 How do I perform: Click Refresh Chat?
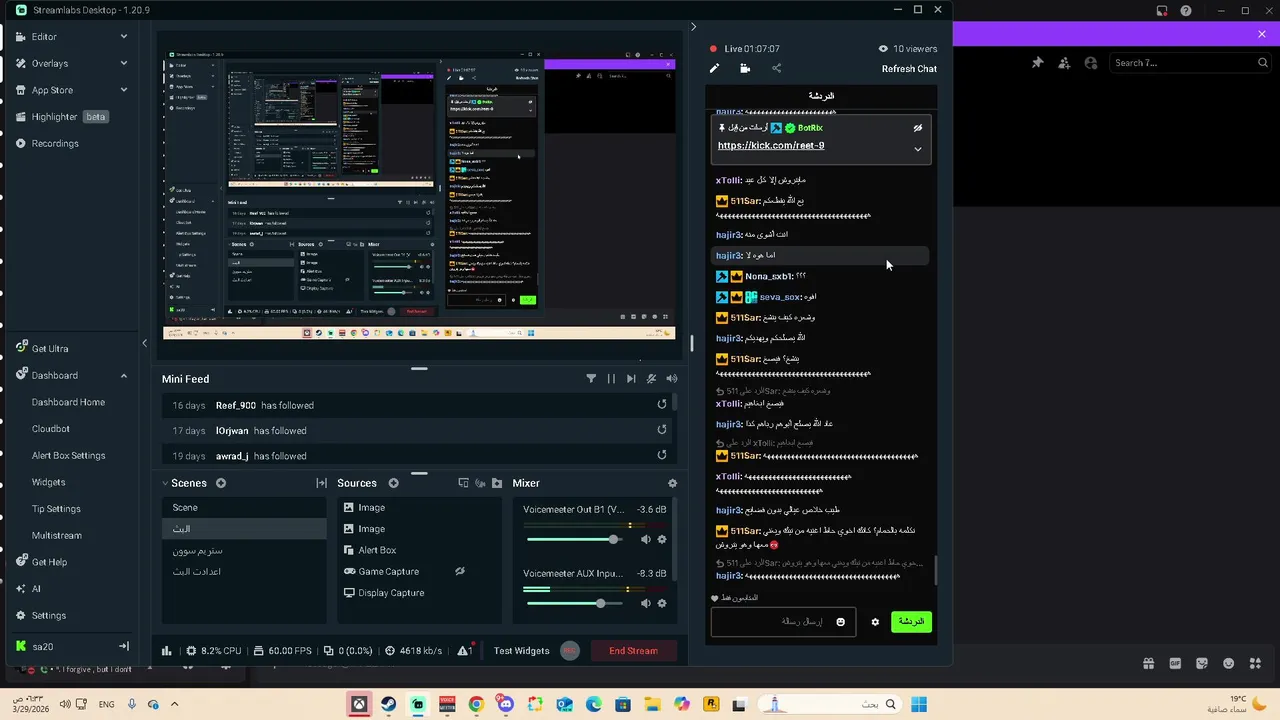(909, 69)
